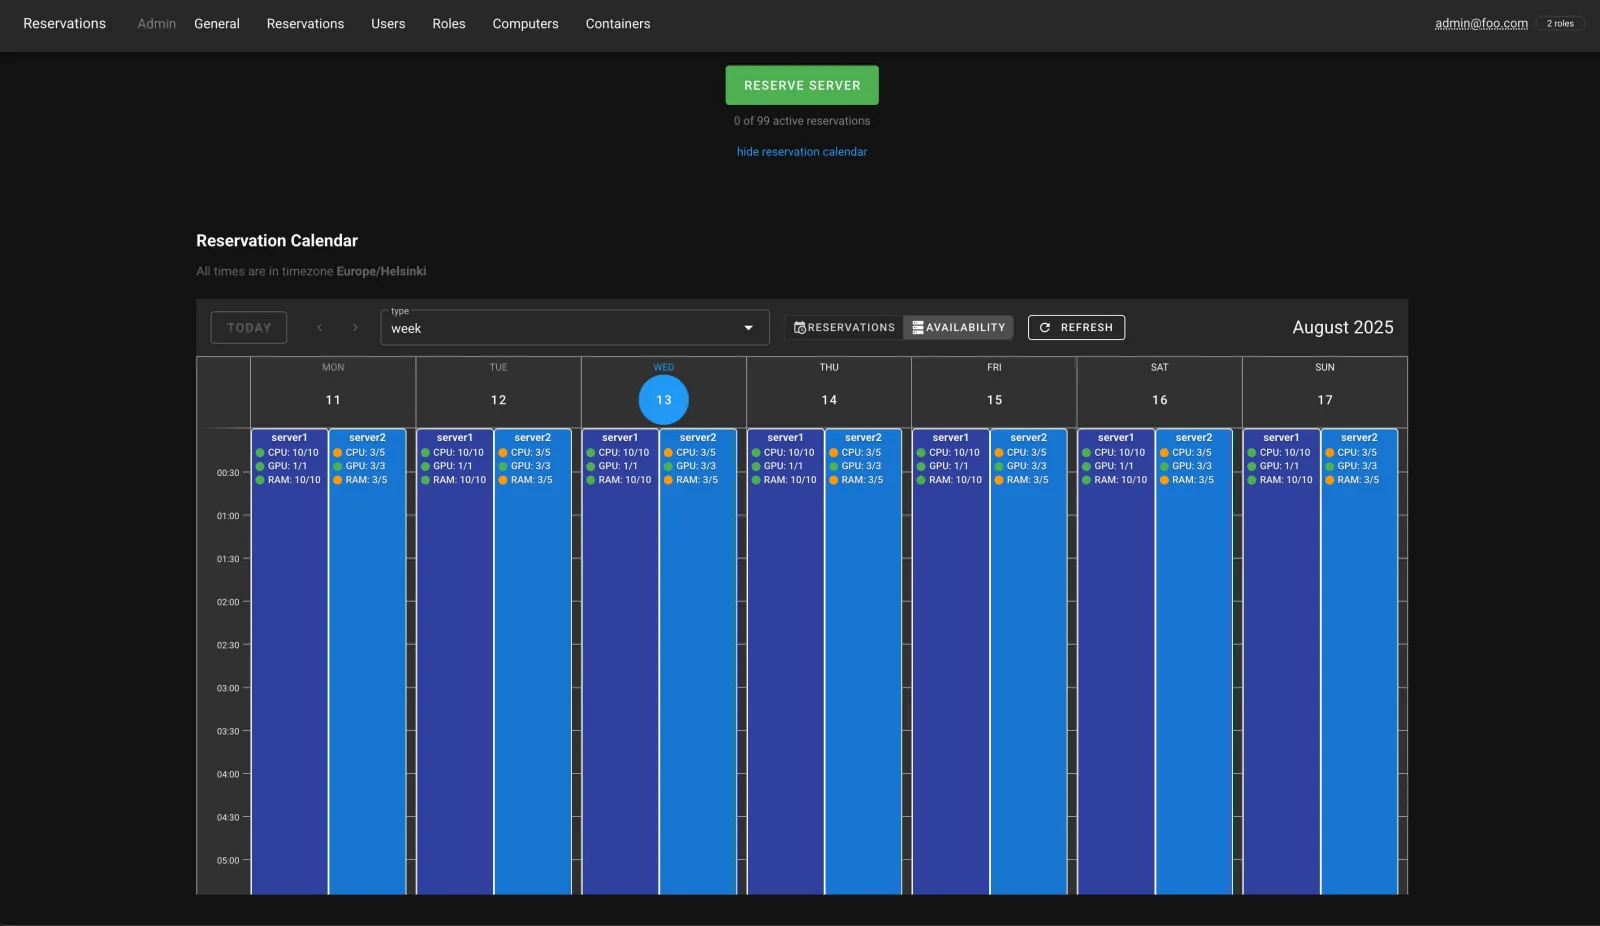Select Tuesday 12 day header
Screen dimensions: 1600x926
(499, 400)
